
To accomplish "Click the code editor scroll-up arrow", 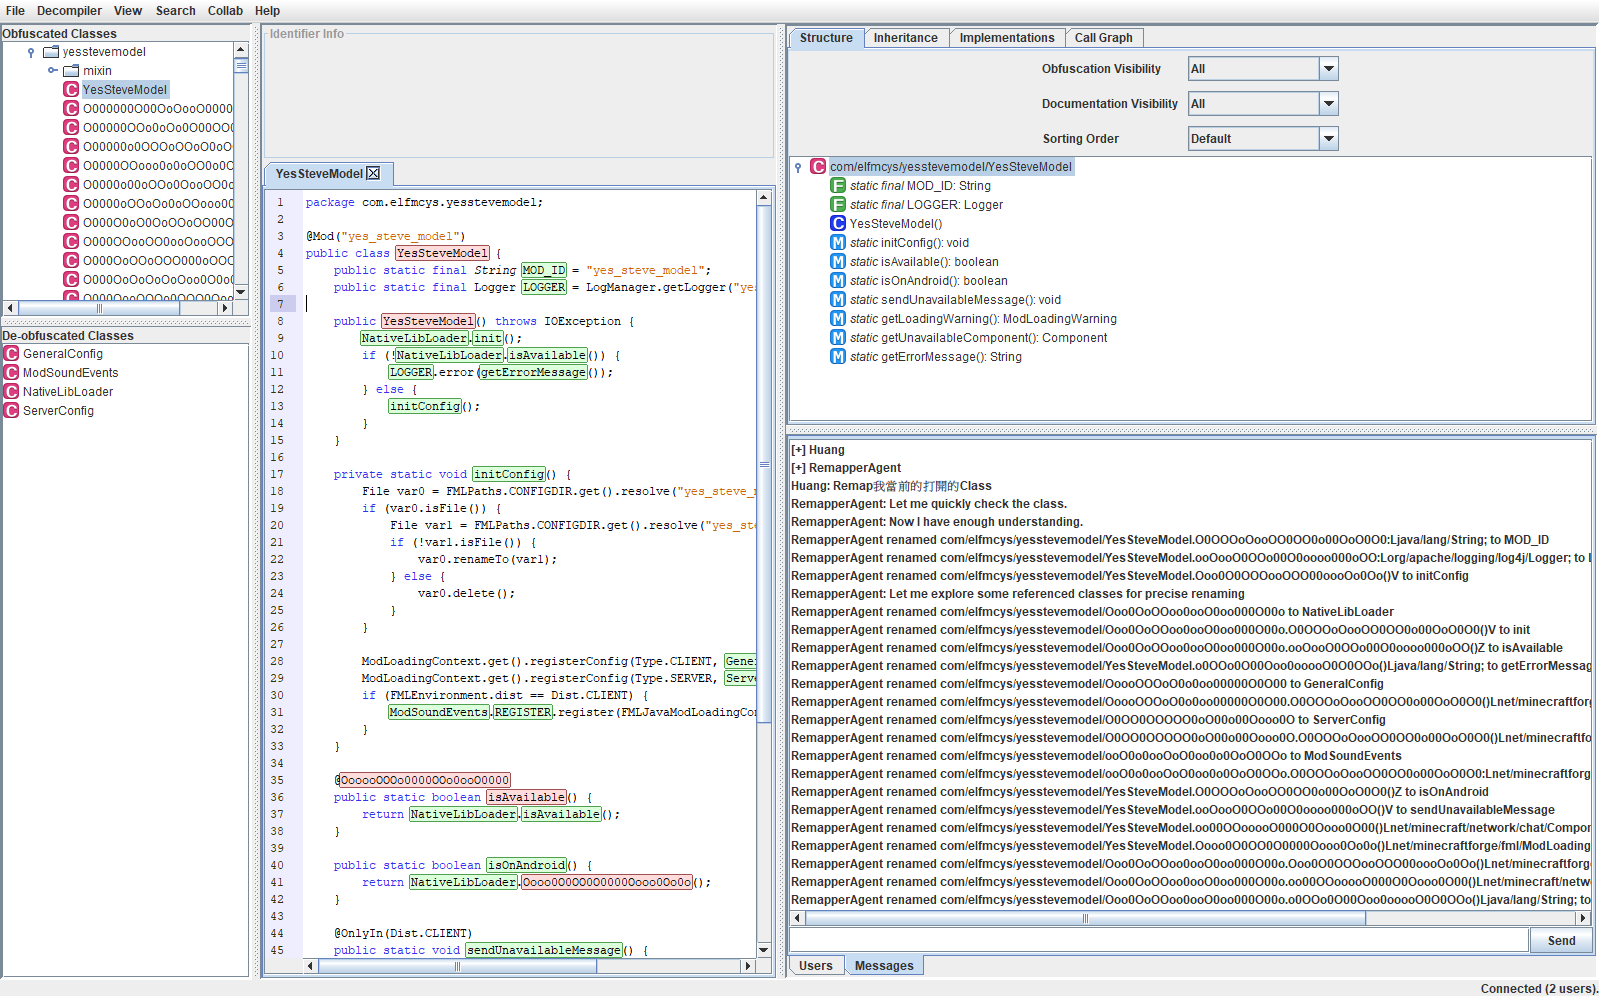I will tap(764, 197).
